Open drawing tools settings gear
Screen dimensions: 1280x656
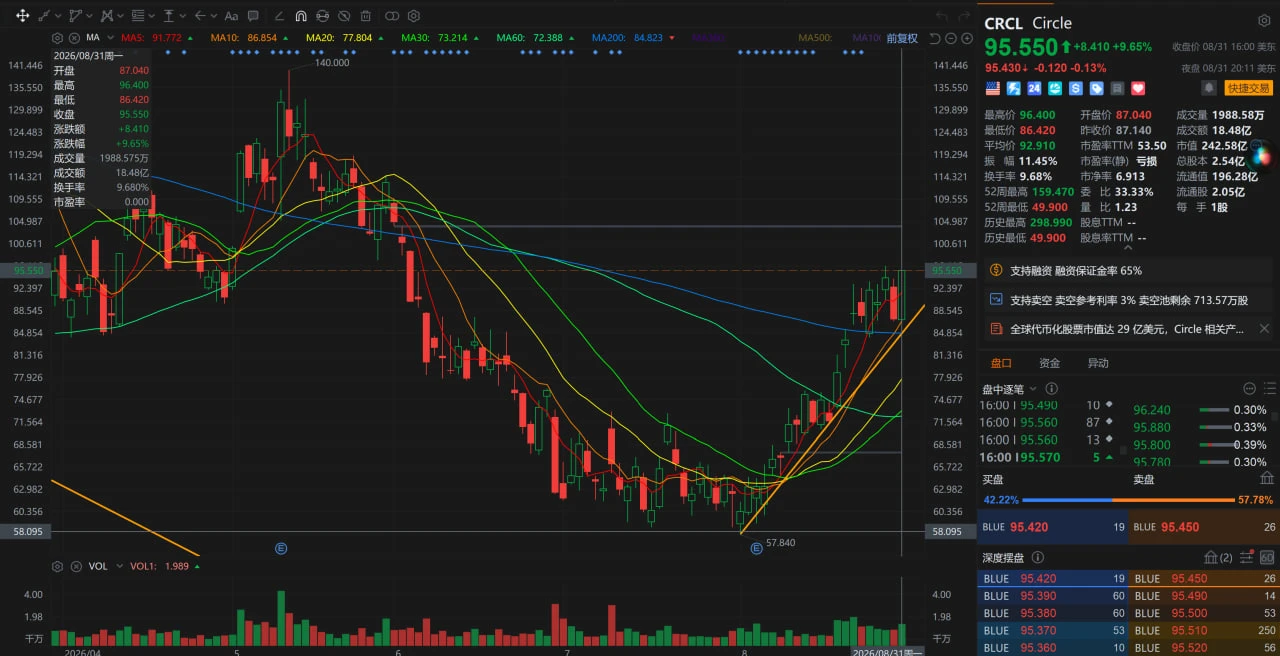pos(414,16)
